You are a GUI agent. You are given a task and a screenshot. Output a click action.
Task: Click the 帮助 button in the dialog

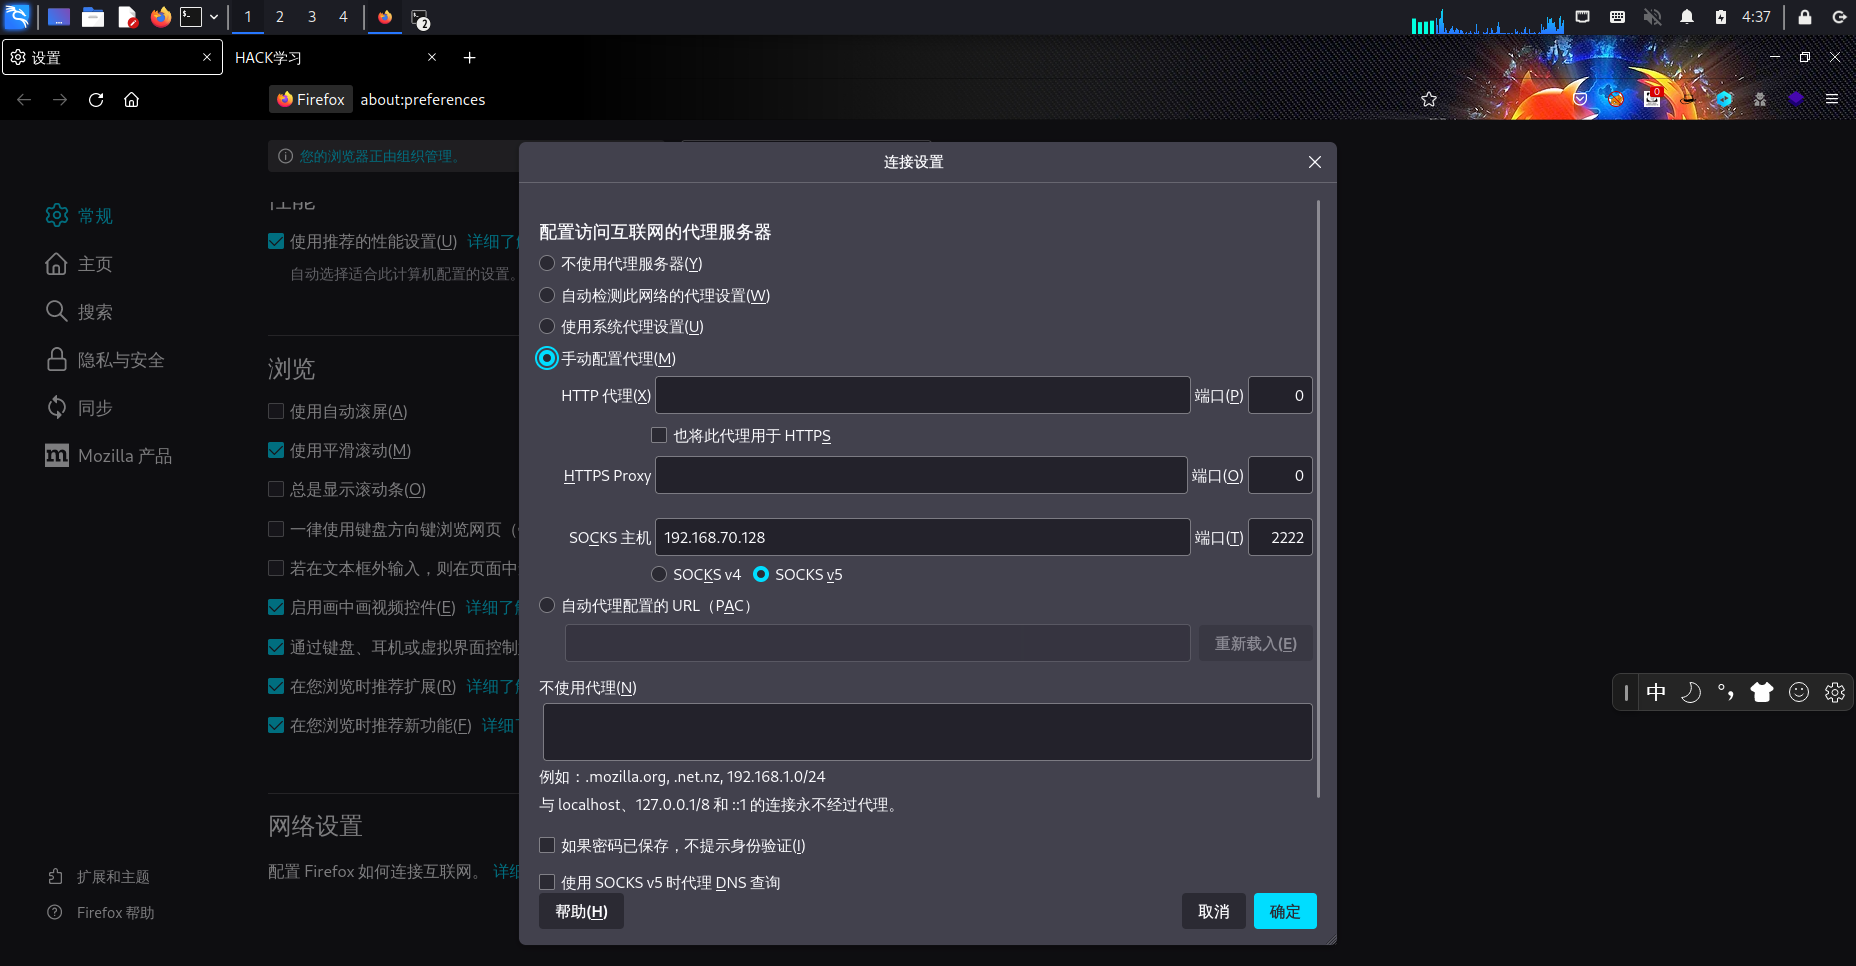(581, 911)
